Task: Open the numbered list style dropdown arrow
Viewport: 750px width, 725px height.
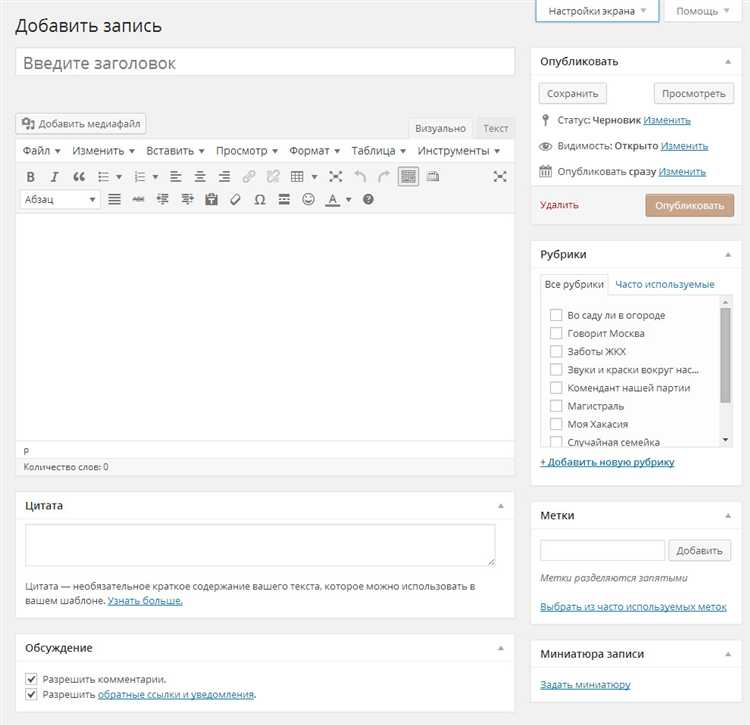Action: [x=155, y=177]
